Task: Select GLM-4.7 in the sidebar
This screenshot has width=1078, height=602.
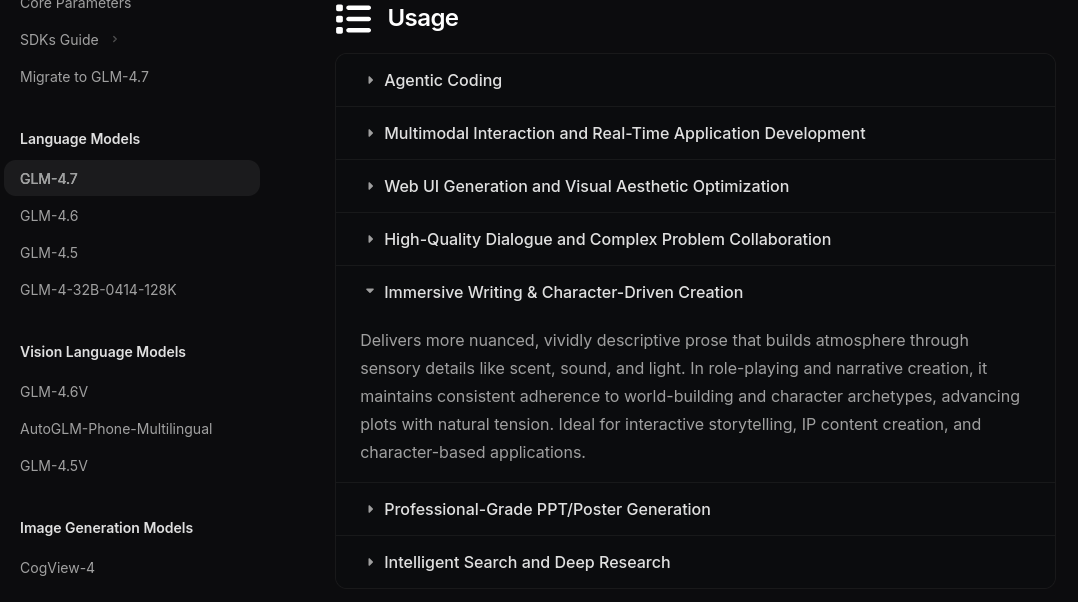Action: click(48, 178)
